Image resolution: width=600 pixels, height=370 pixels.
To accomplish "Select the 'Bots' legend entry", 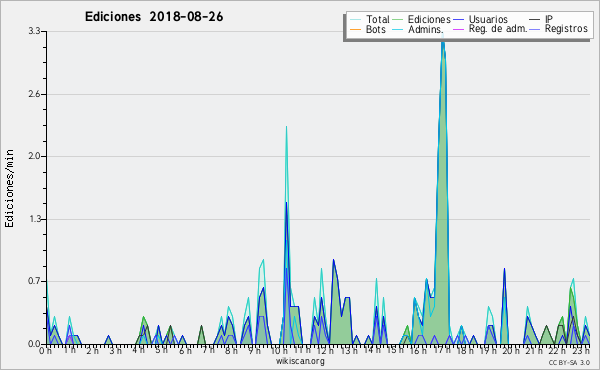I will pos(368,29).
